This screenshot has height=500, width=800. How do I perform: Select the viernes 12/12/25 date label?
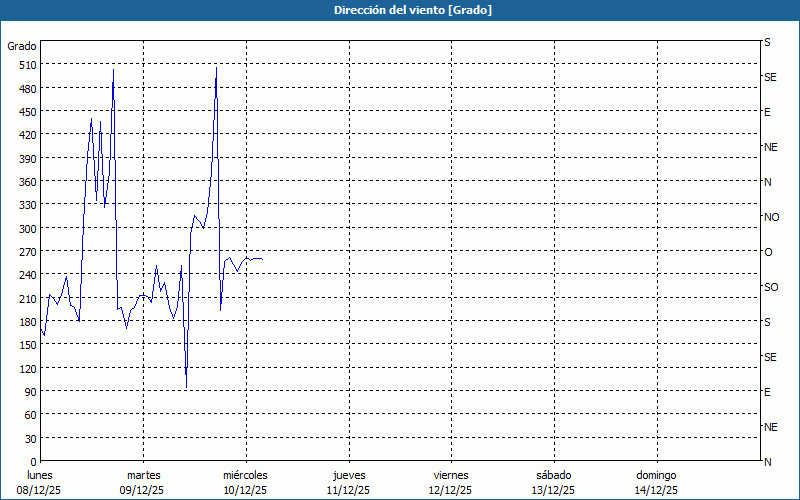point(451,483)
